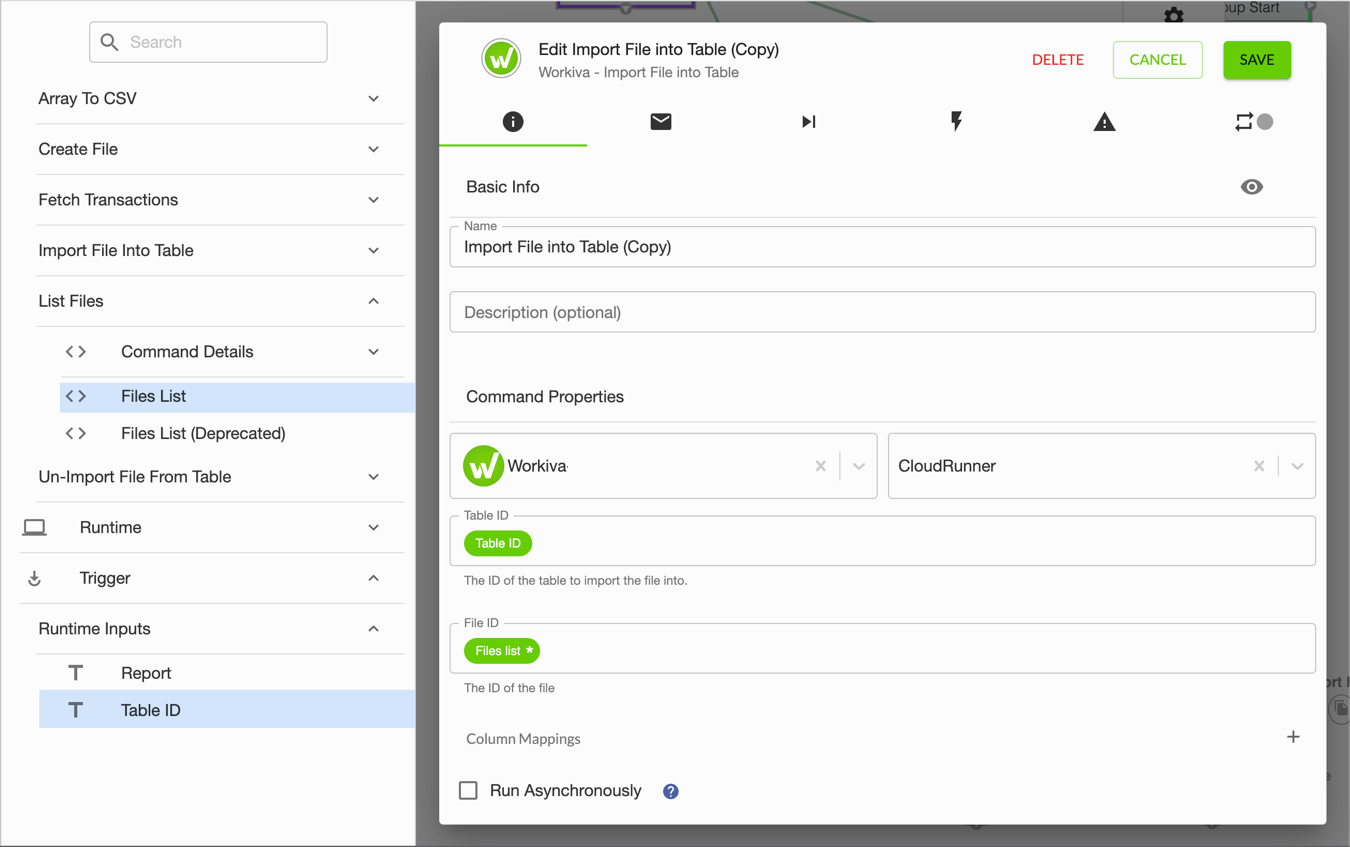This screenshot has width=1350, height=847.
Task: Open the lightning bolt tab
Action: [x=956, y=122]
